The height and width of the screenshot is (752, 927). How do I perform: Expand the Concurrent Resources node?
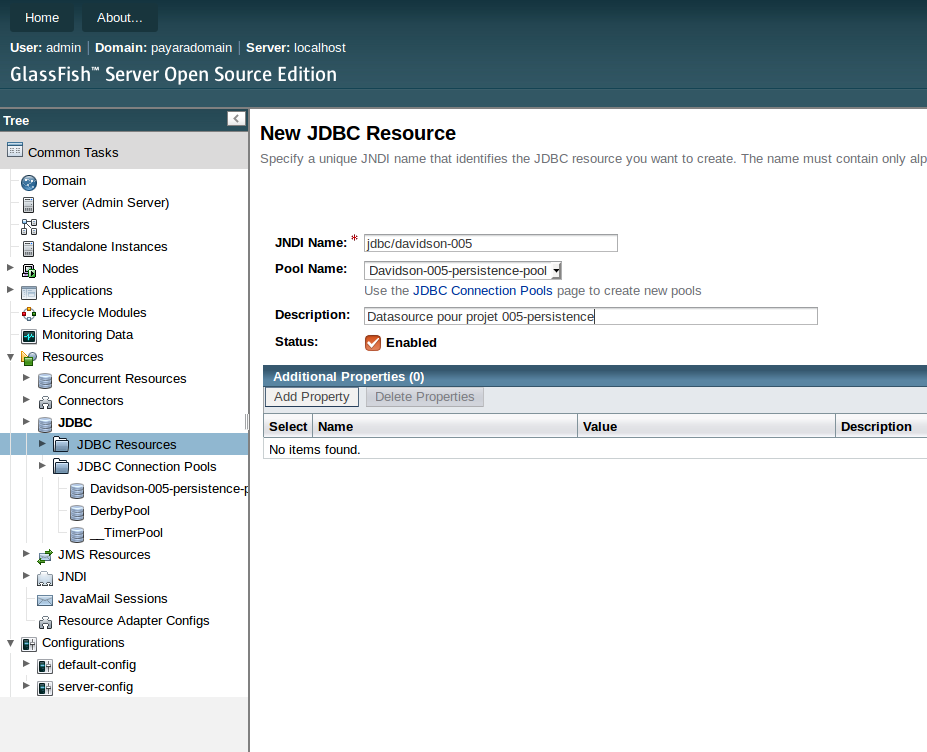point(26,377)
